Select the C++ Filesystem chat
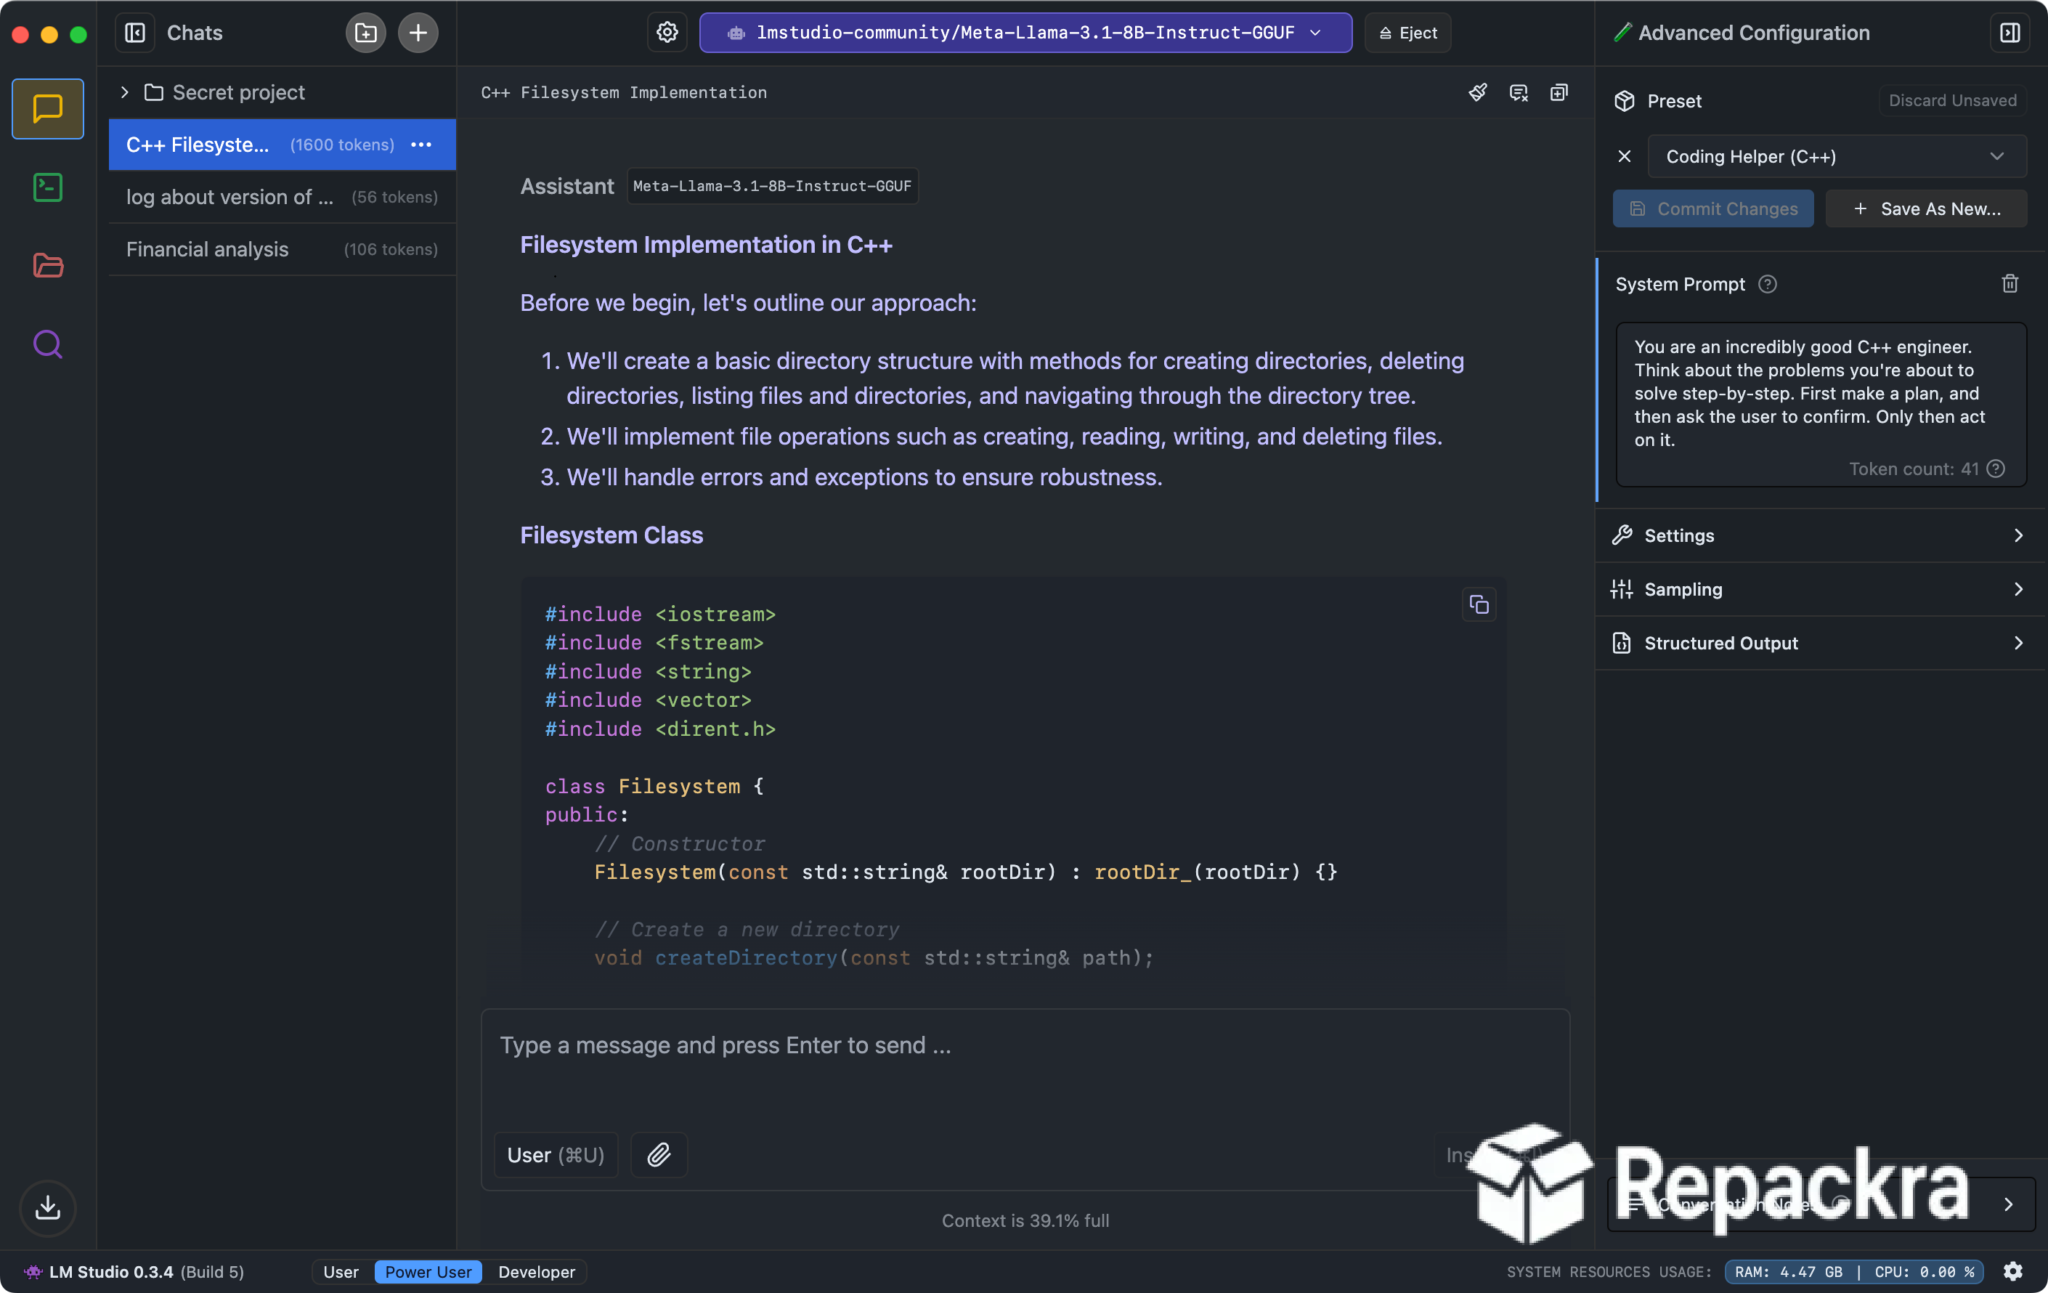 click(282, 145)
